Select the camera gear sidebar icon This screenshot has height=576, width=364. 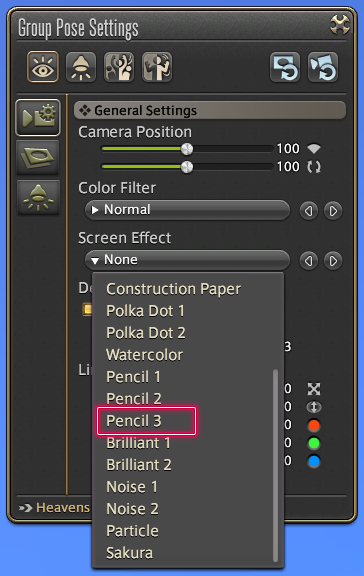click(x=38, y=118)
